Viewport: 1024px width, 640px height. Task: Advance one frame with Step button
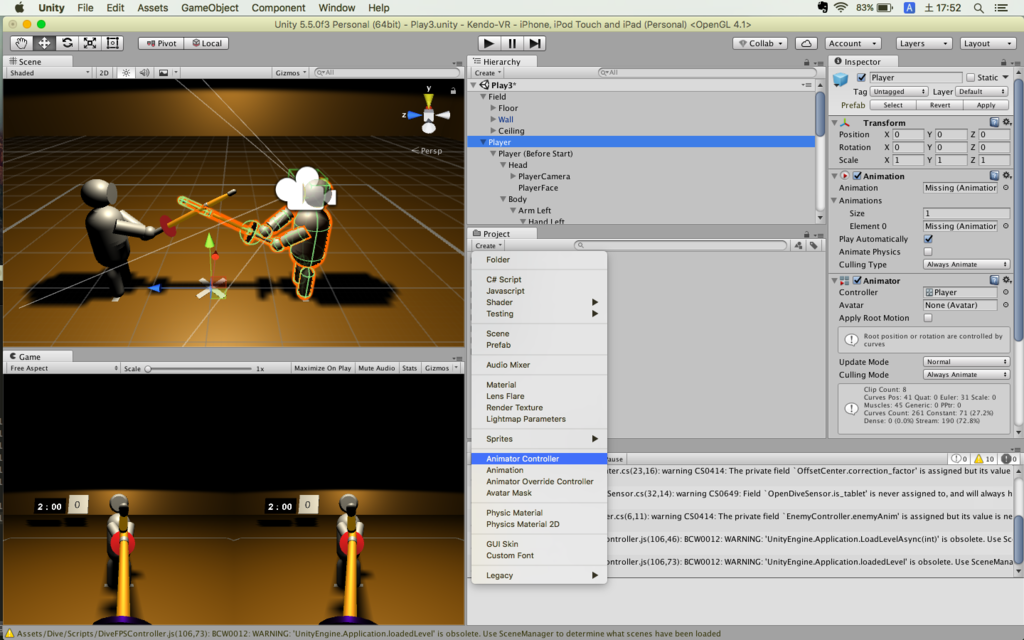tap(534, 43)
